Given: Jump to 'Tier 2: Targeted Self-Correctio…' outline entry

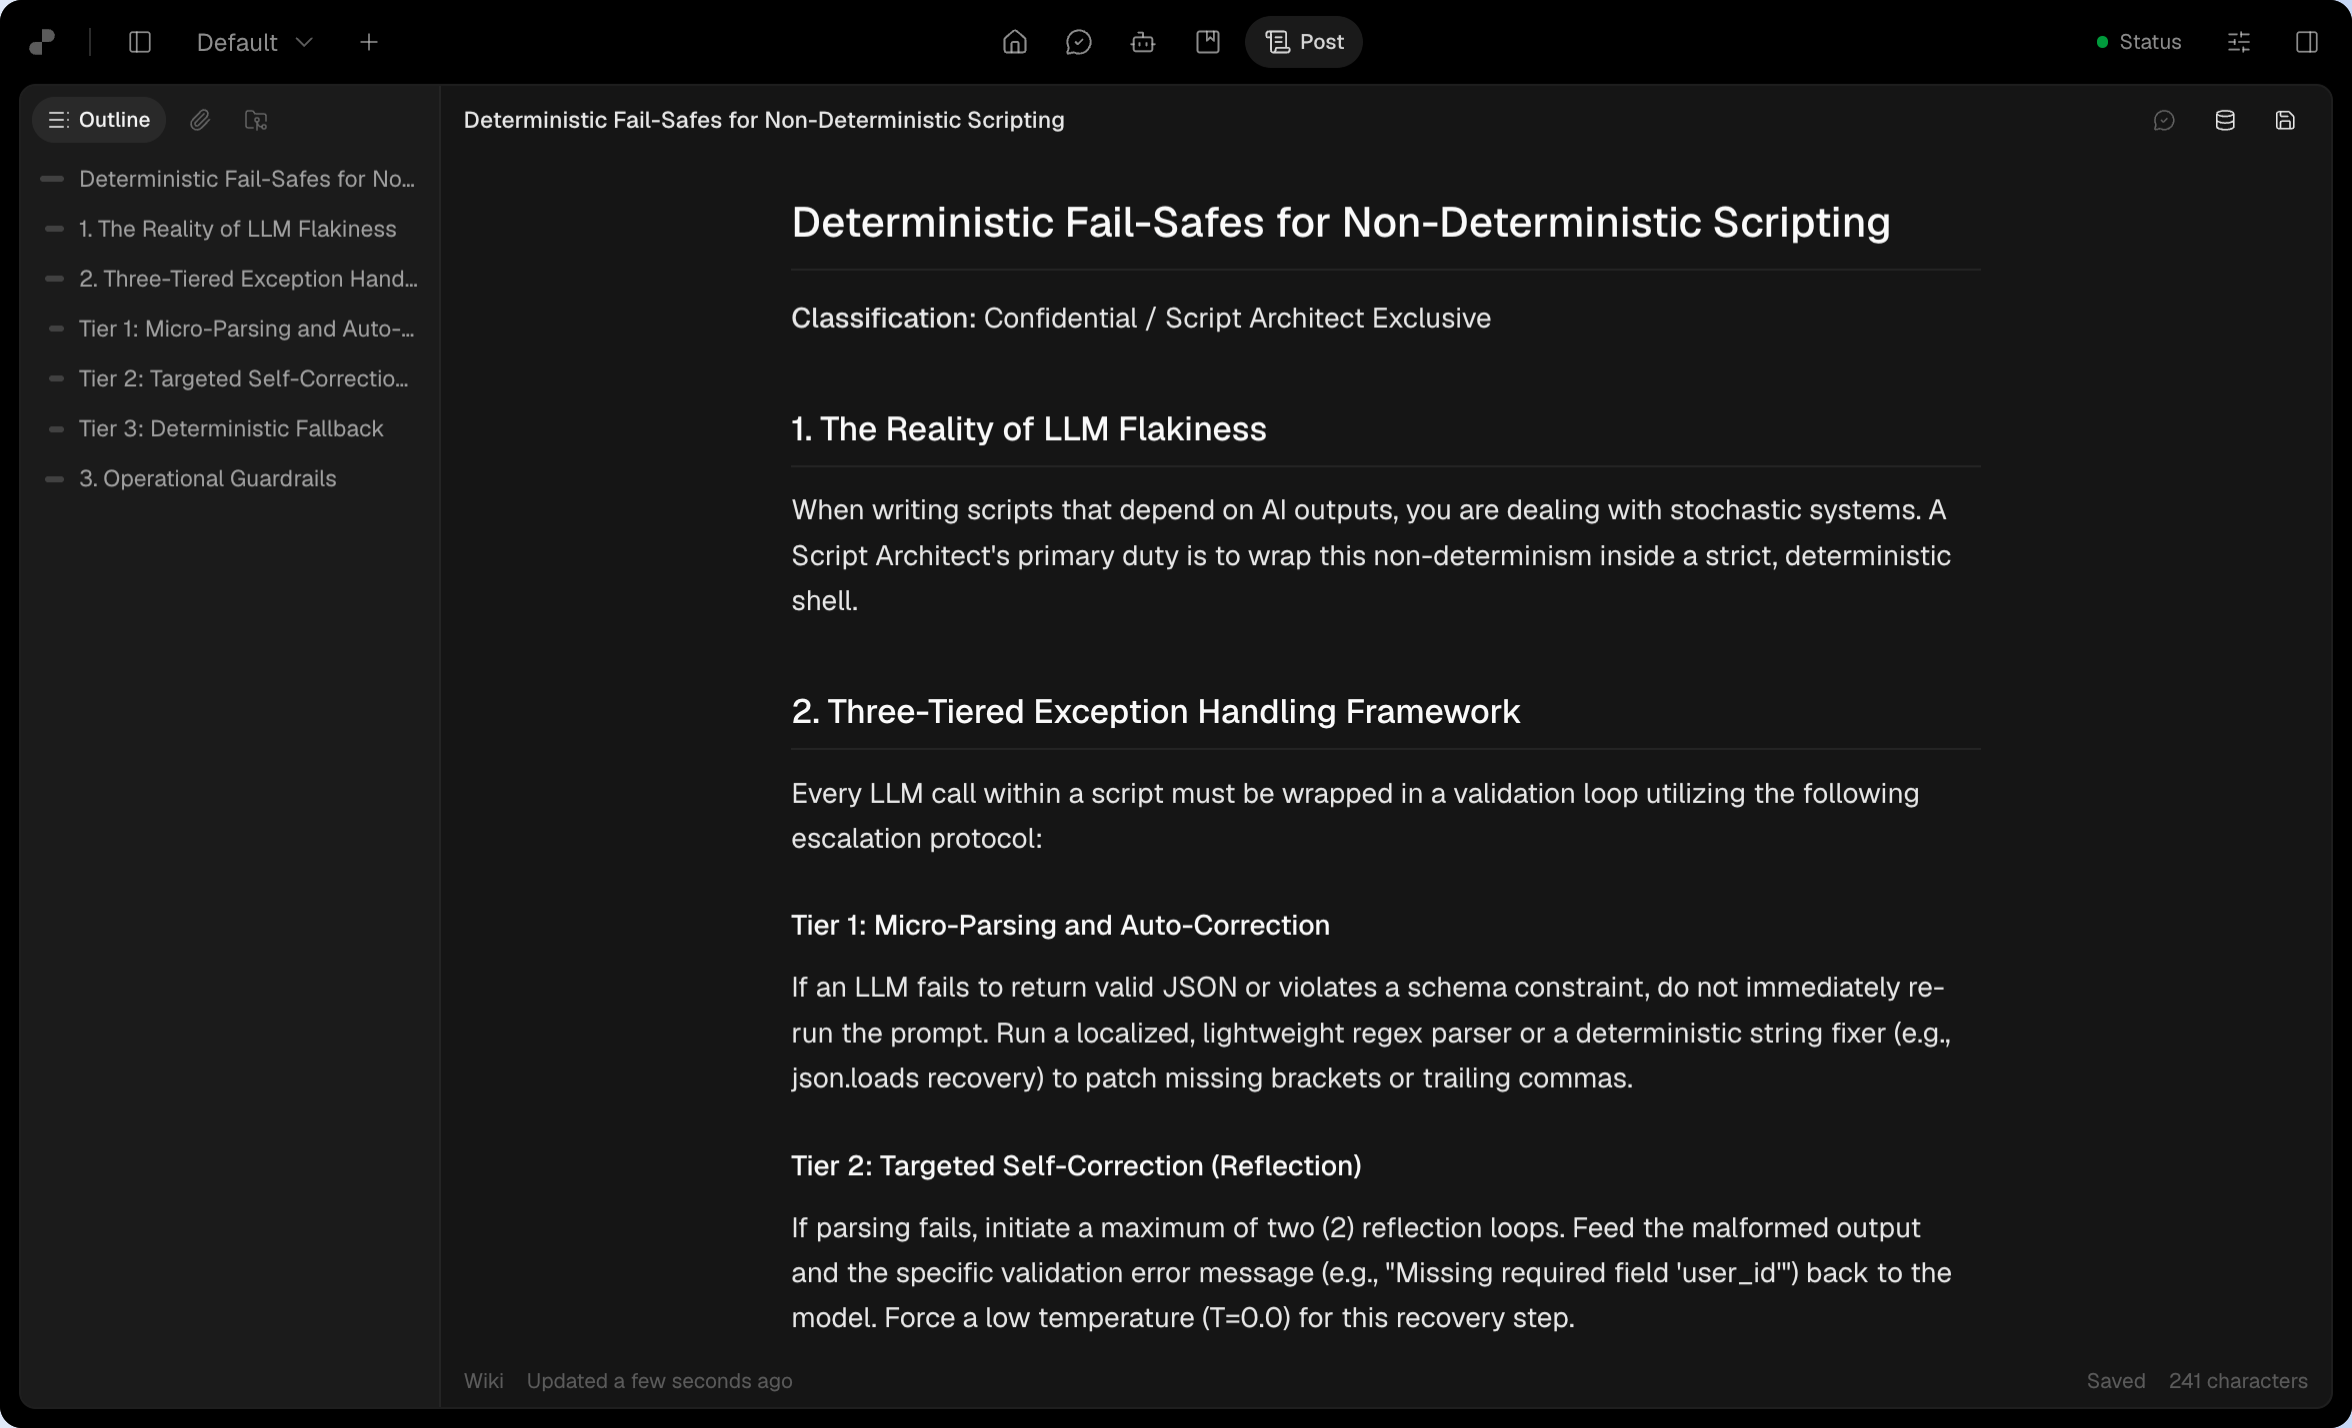Looking at the screenshot, I should 229,379.
